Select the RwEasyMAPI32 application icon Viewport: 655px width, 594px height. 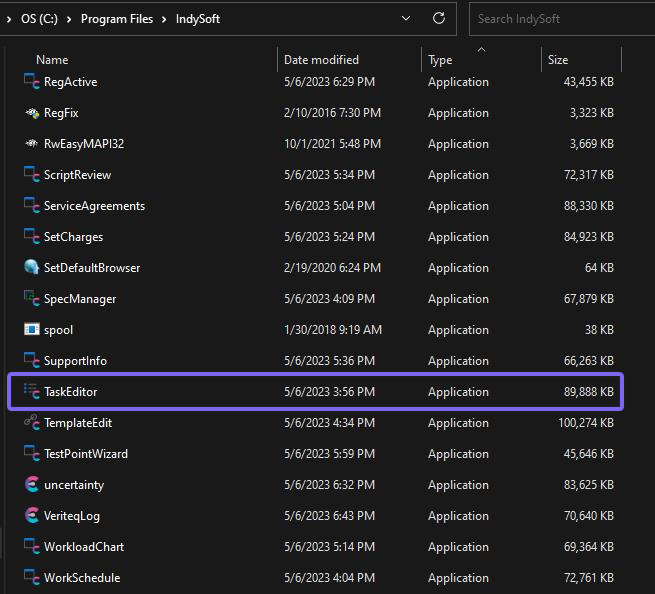[31, 144]
